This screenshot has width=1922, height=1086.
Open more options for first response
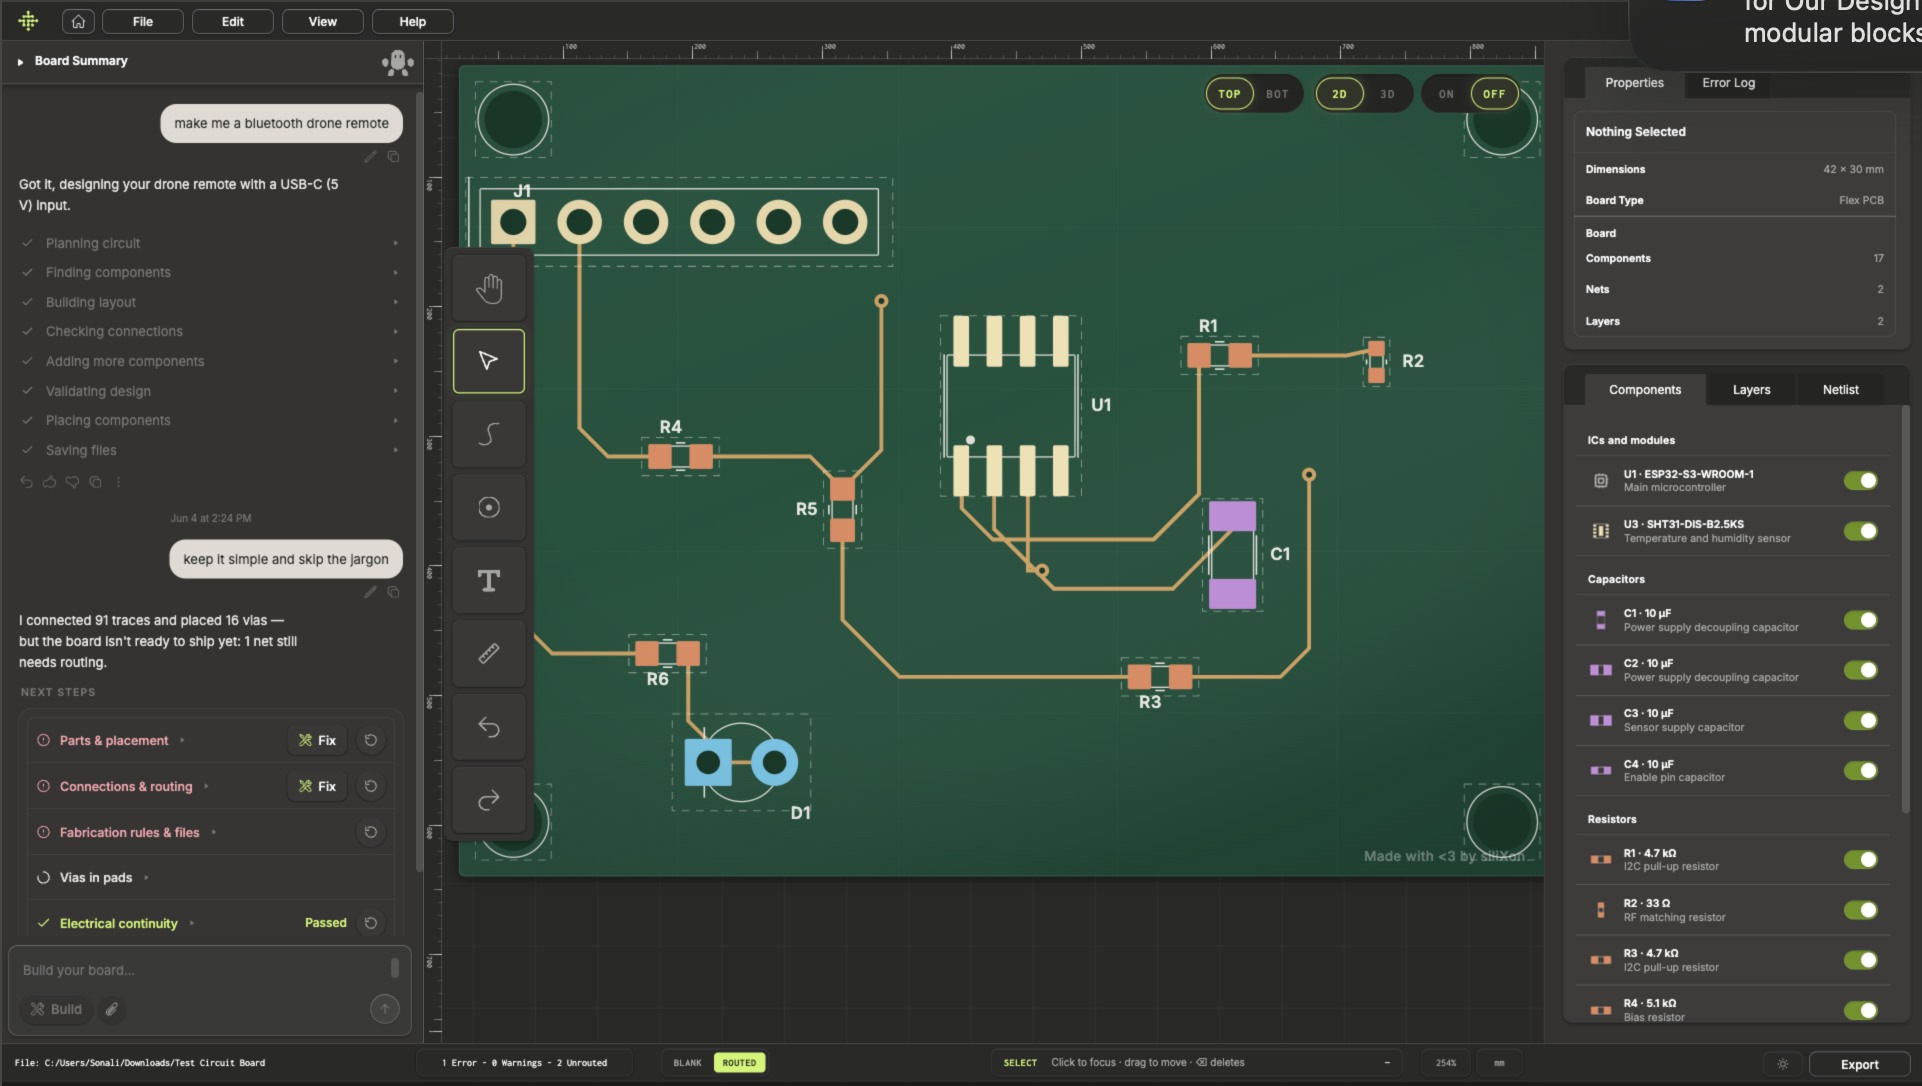(118, 482)
